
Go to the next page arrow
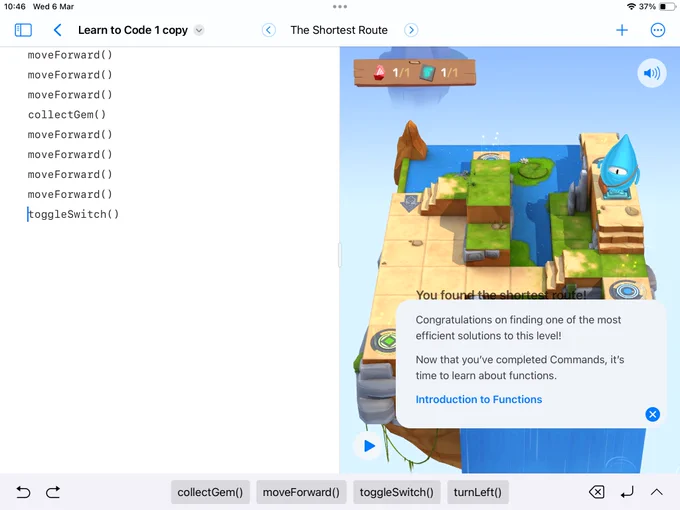(411, 30)
